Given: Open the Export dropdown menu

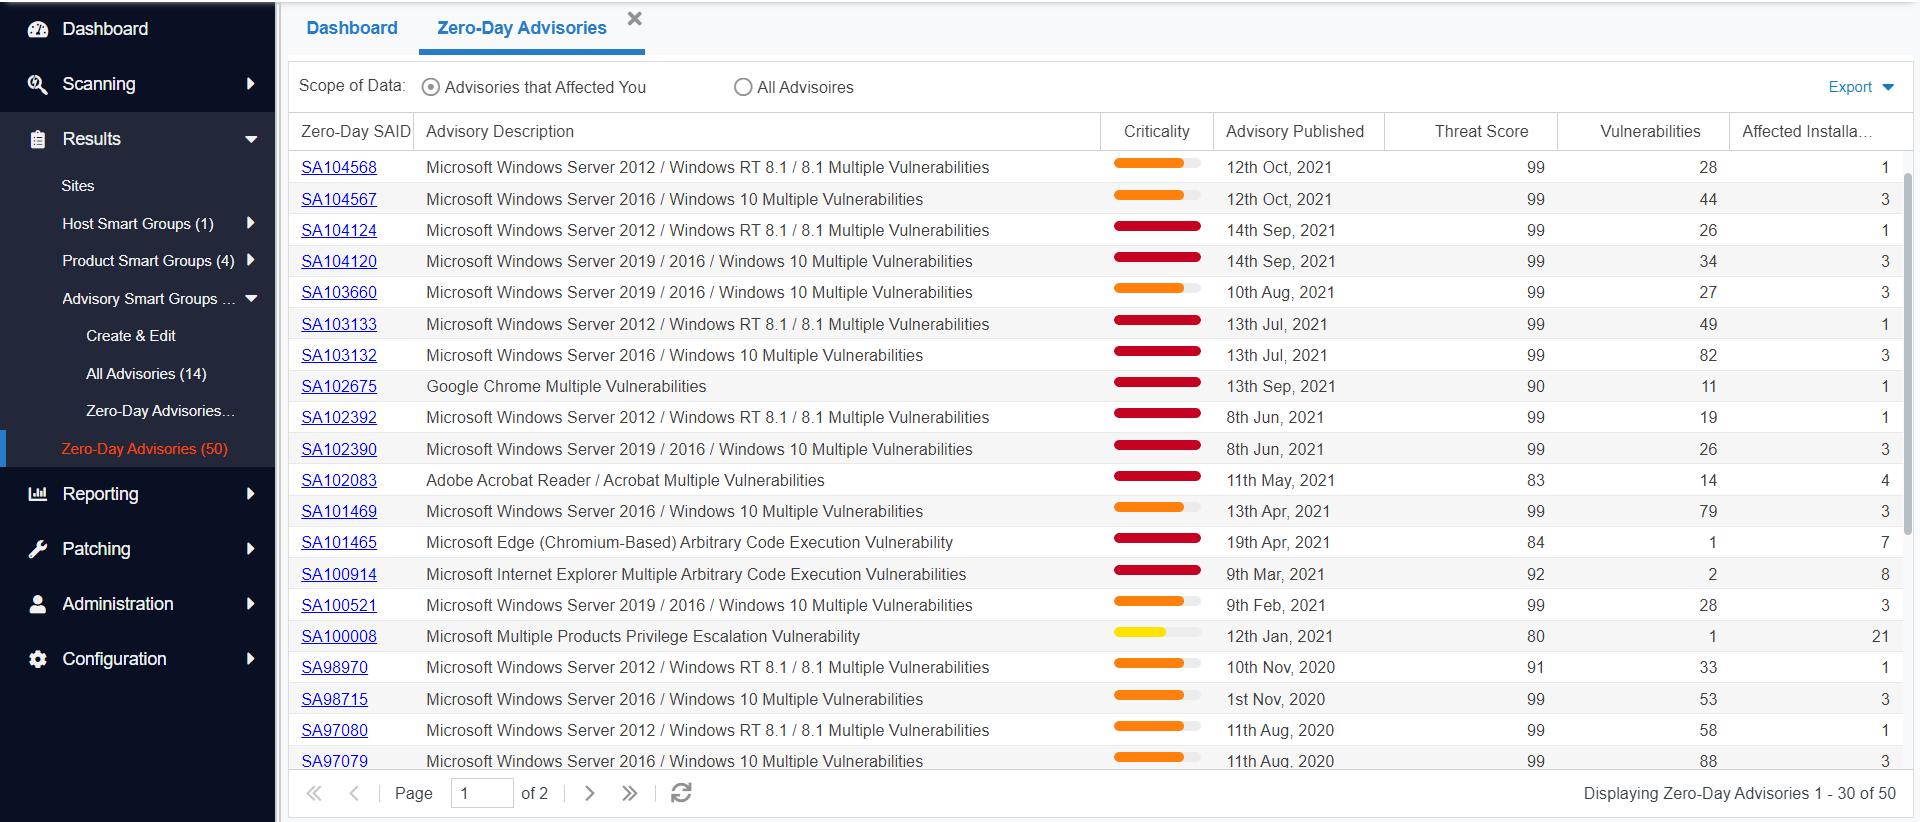Looking at the screenshot, I should coord(1860,87).
